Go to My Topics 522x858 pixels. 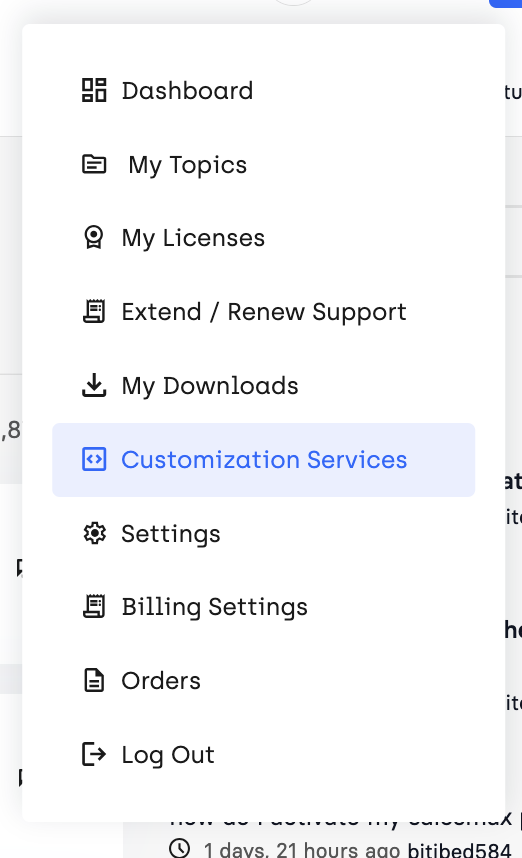point(264,165)
